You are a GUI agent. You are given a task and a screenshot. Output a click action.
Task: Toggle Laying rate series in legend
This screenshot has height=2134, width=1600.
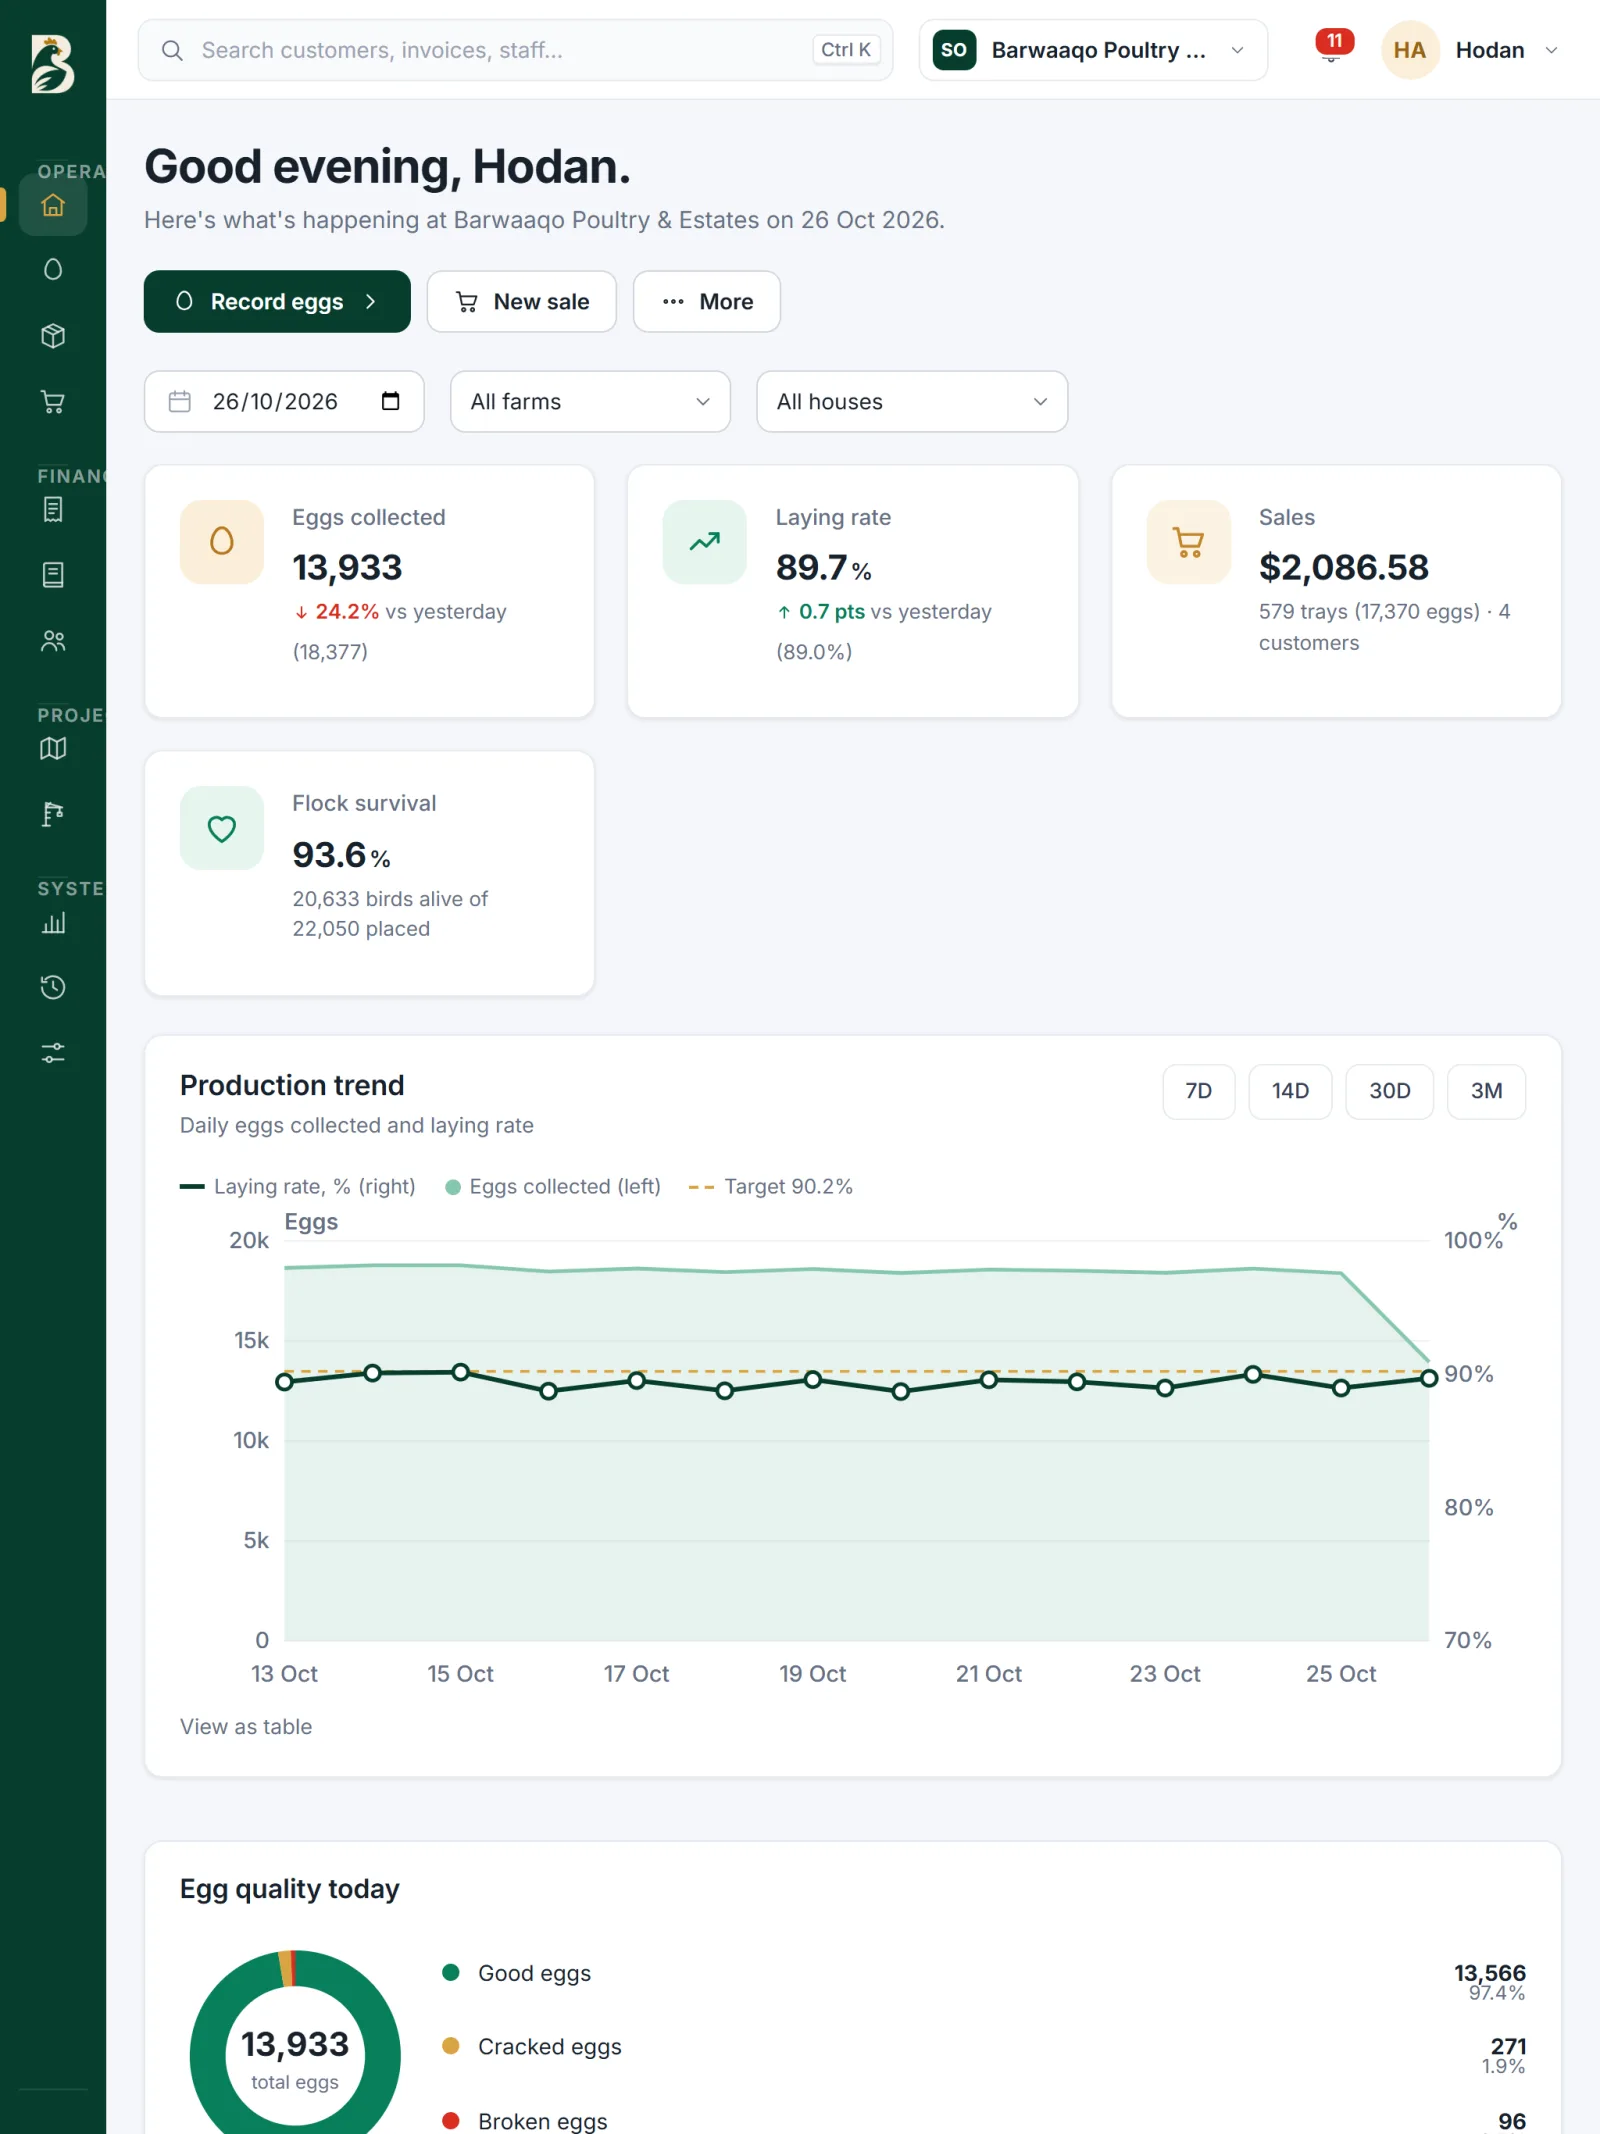tap(298, 1187)
